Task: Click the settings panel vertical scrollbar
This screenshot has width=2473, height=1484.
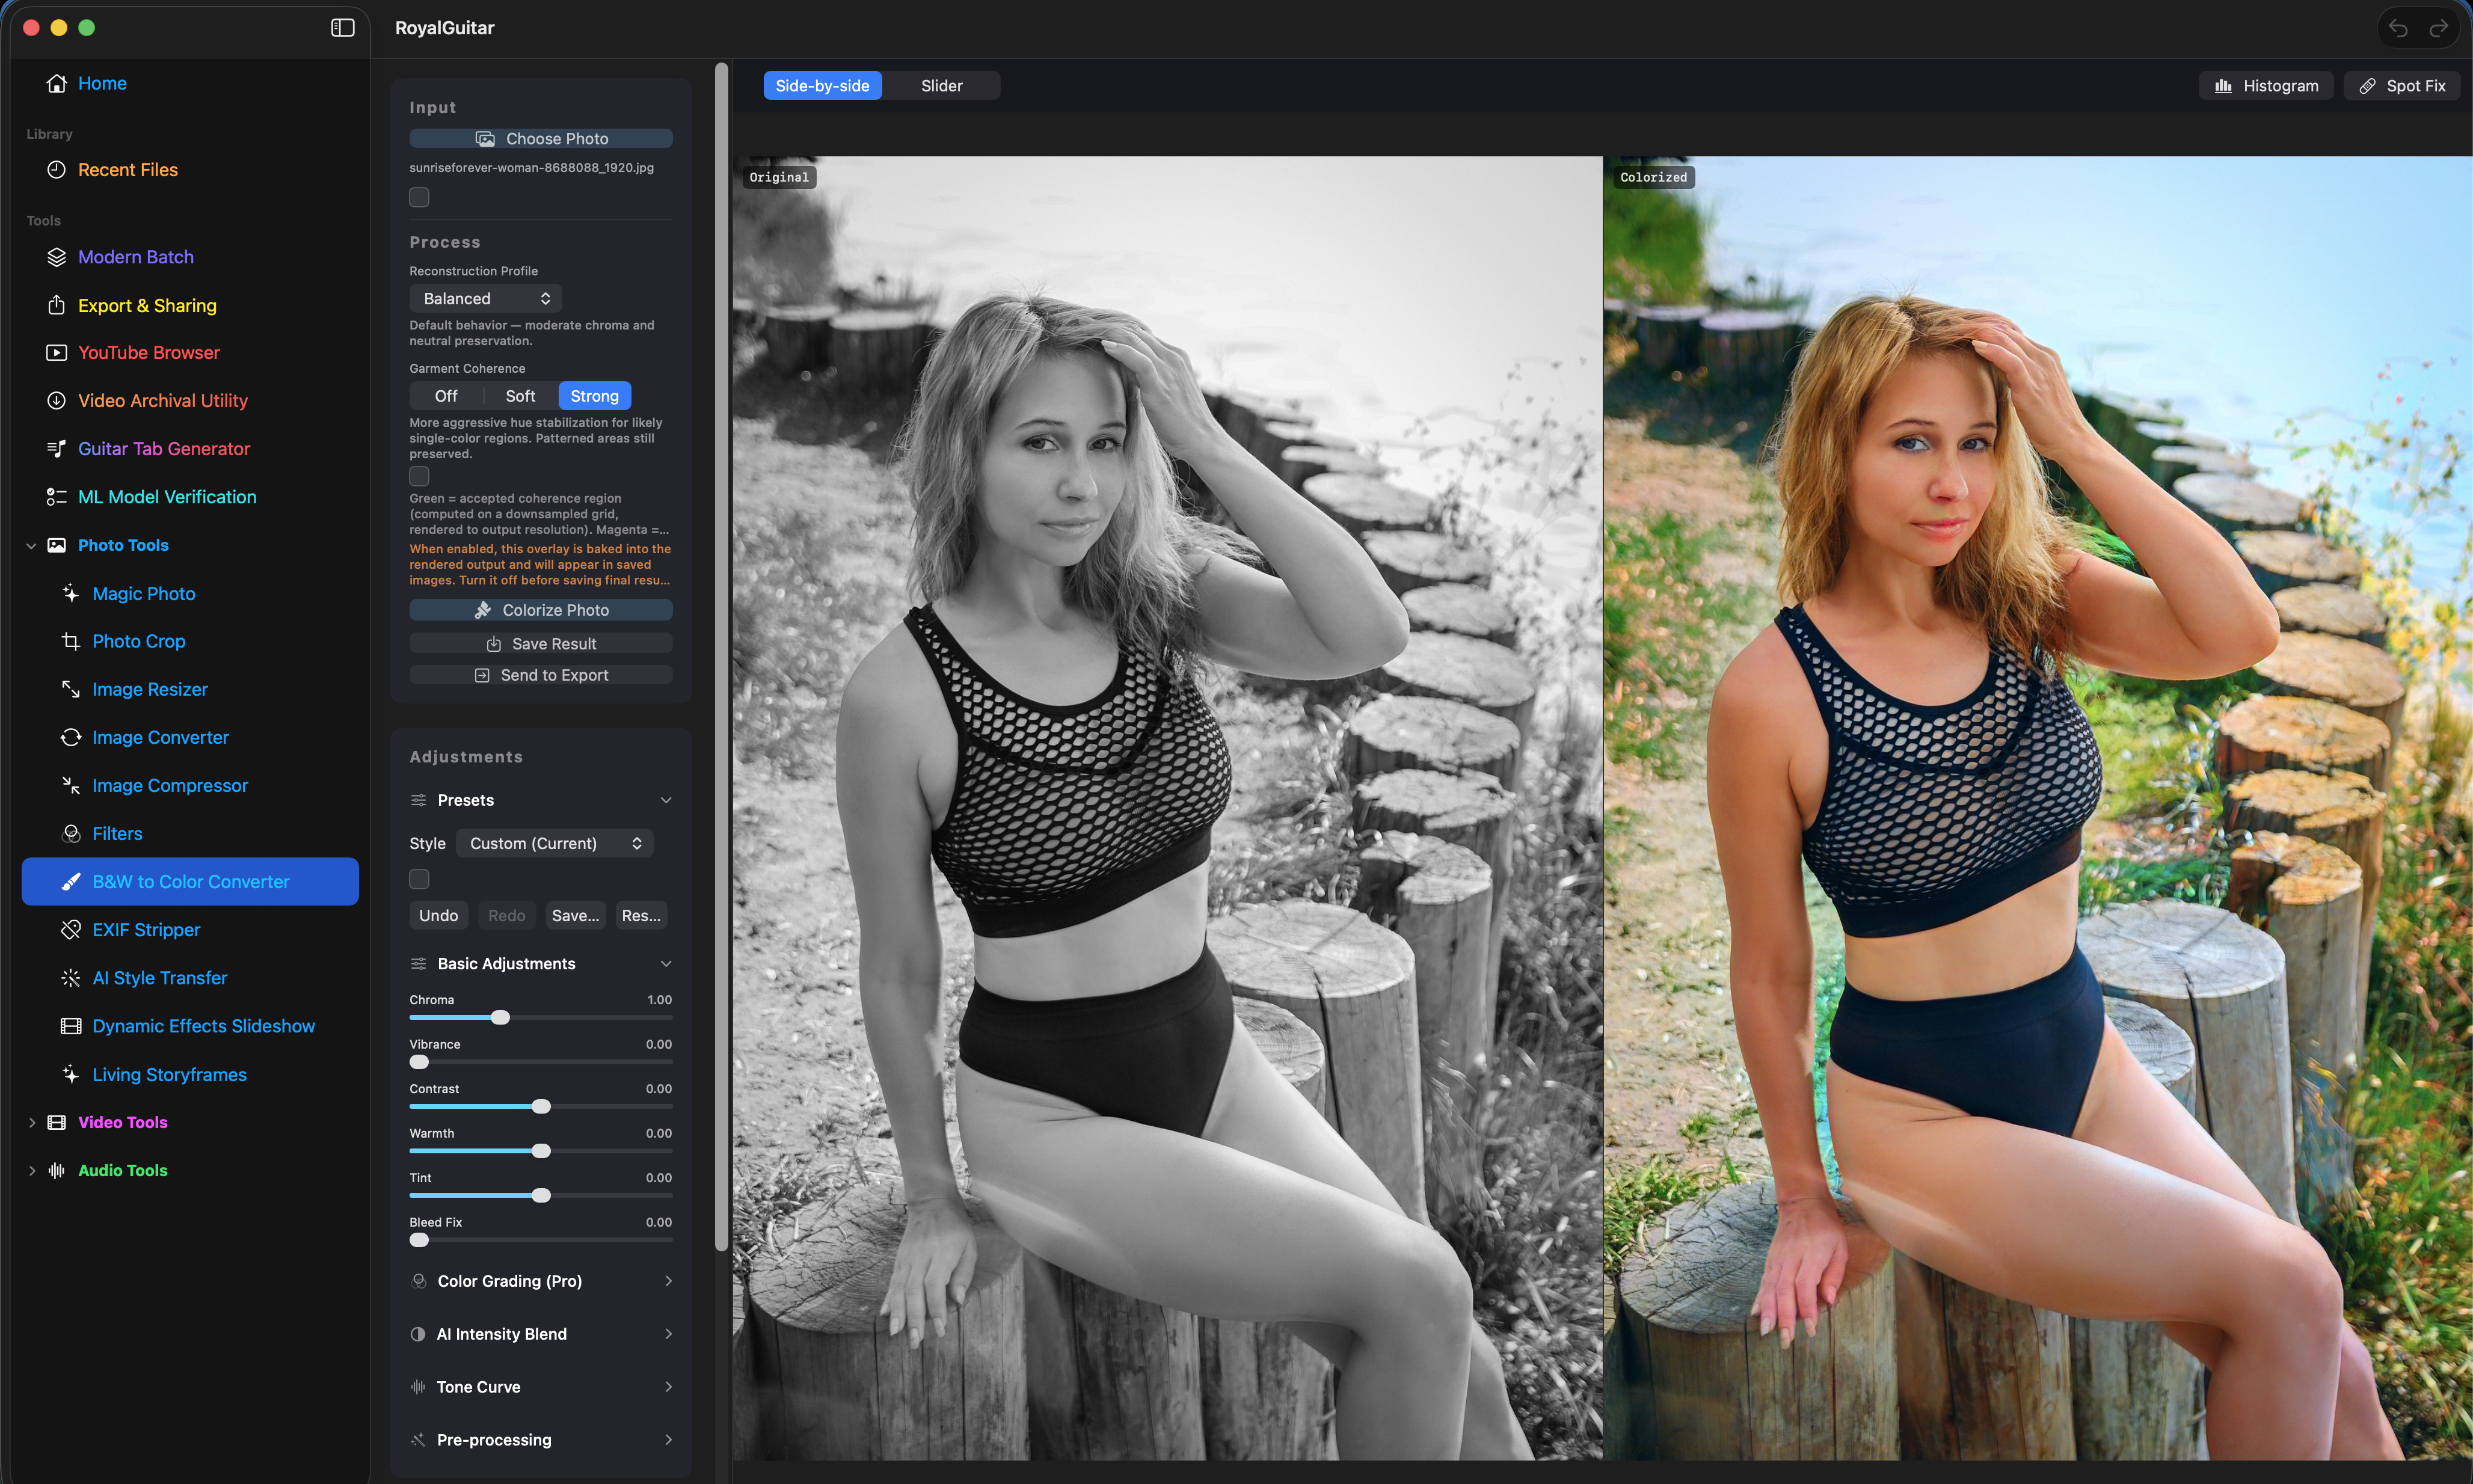Action: click(x=721, y=657)
